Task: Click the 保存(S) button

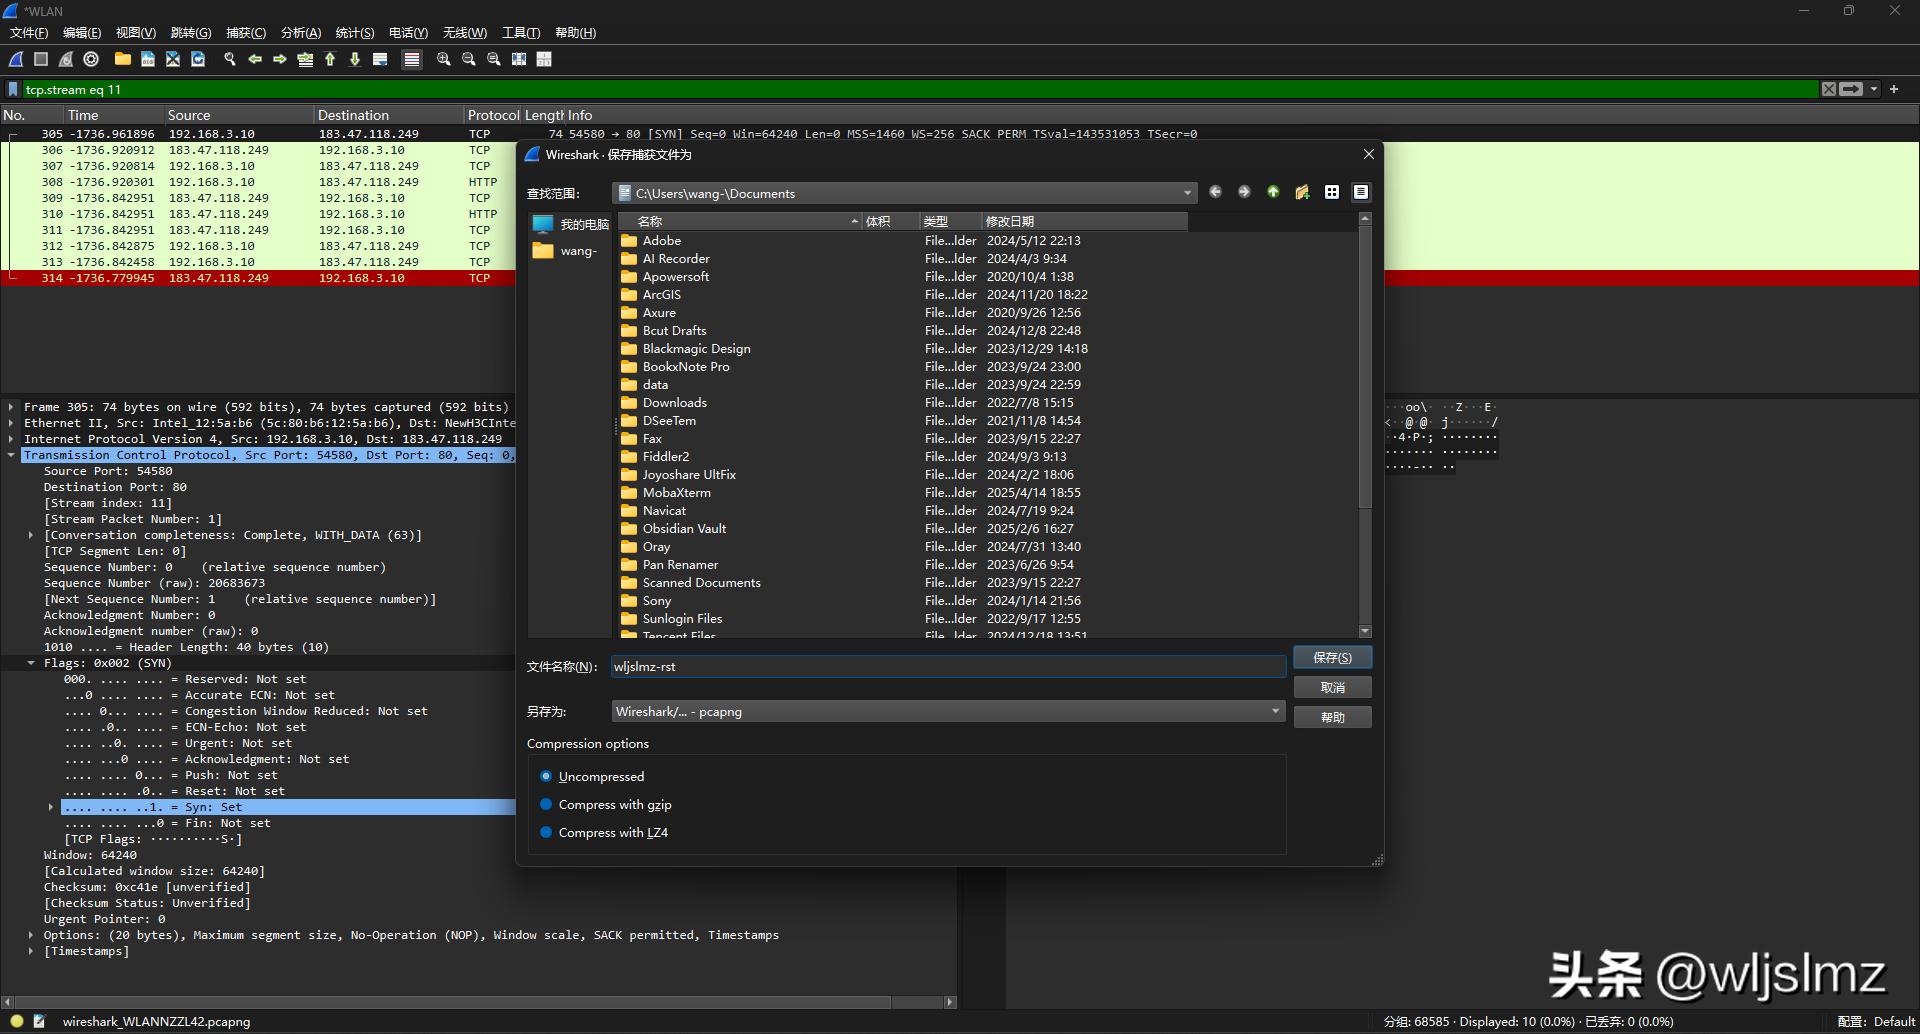Action: tap(1332, 657)
